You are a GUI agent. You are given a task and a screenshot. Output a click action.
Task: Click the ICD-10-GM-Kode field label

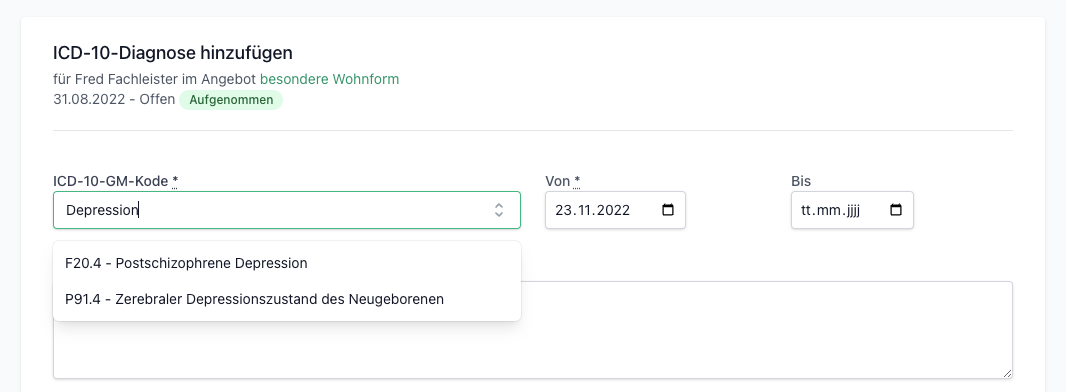pos(116,181)
